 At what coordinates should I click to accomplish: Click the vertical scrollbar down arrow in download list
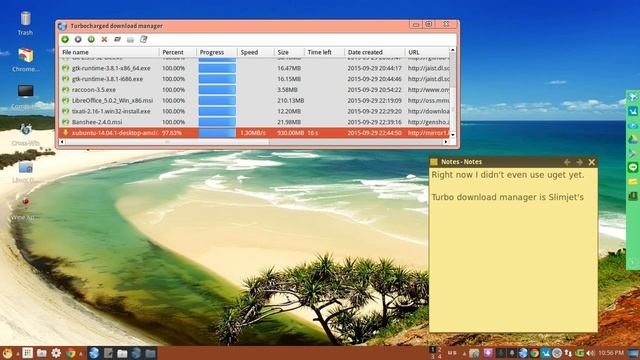(452, 134)
